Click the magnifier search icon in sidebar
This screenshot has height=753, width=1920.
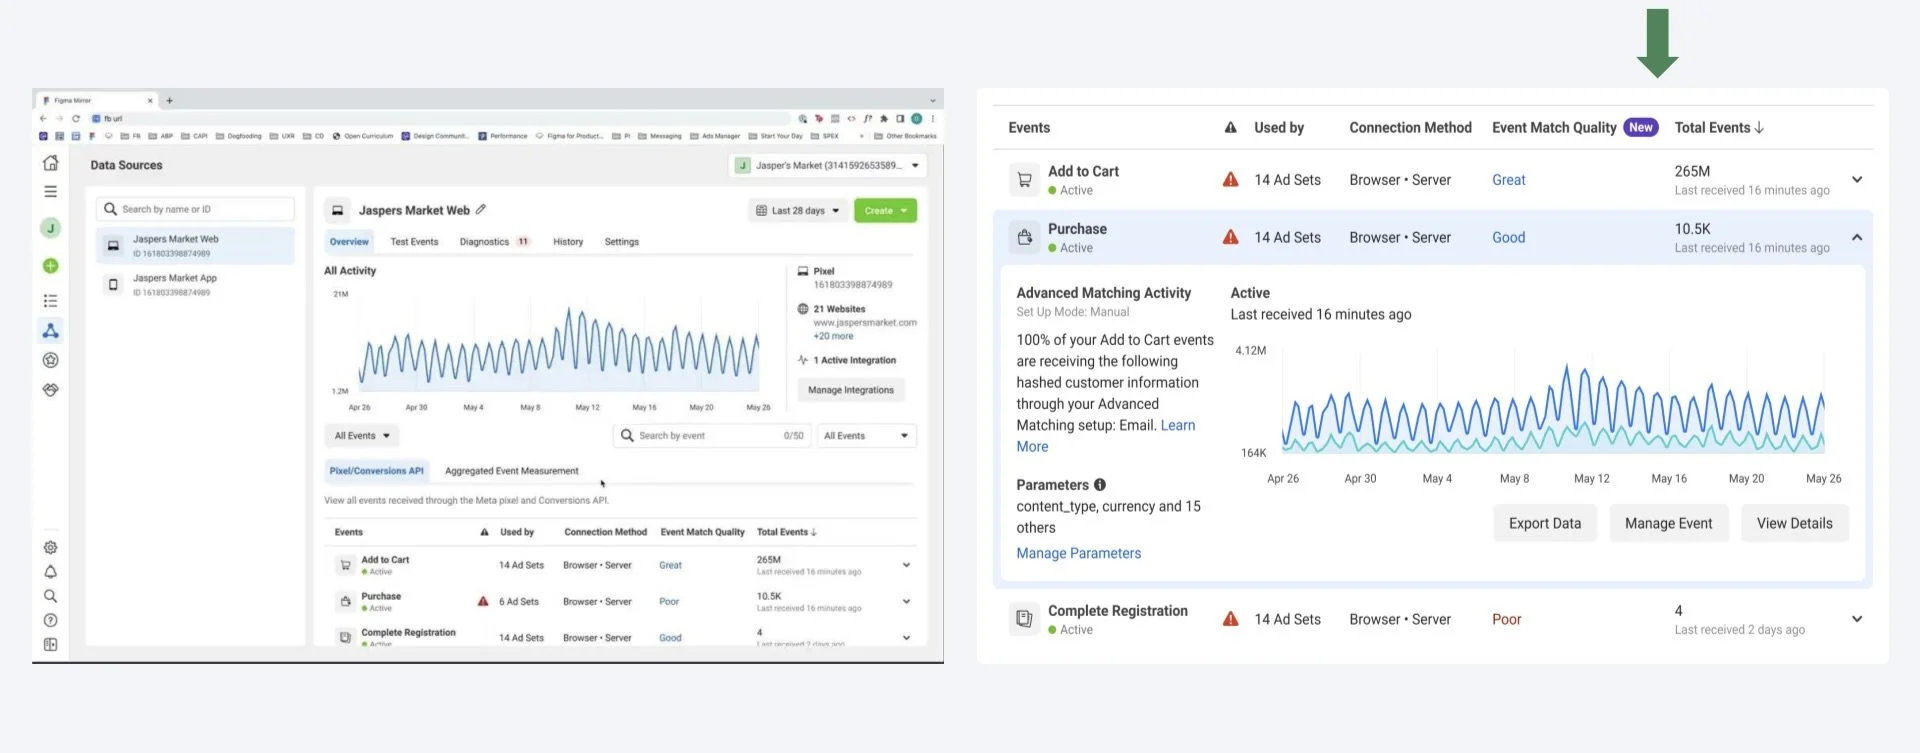(50, 596)
